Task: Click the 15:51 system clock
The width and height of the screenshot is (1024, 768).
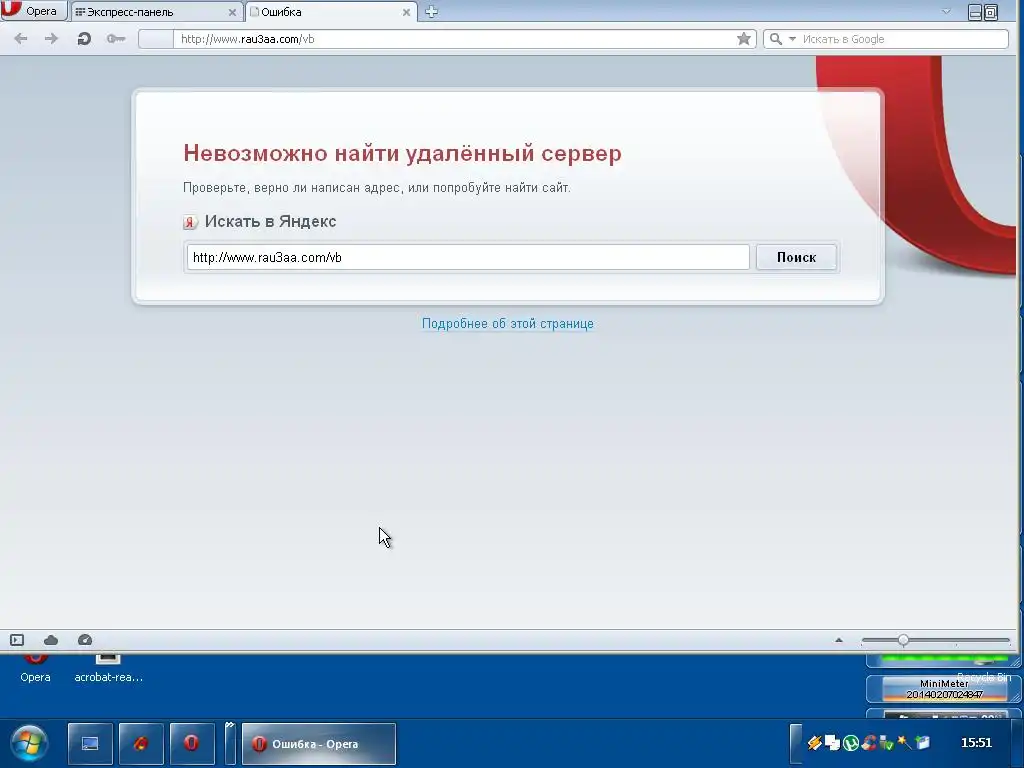Action: [976, 743]
